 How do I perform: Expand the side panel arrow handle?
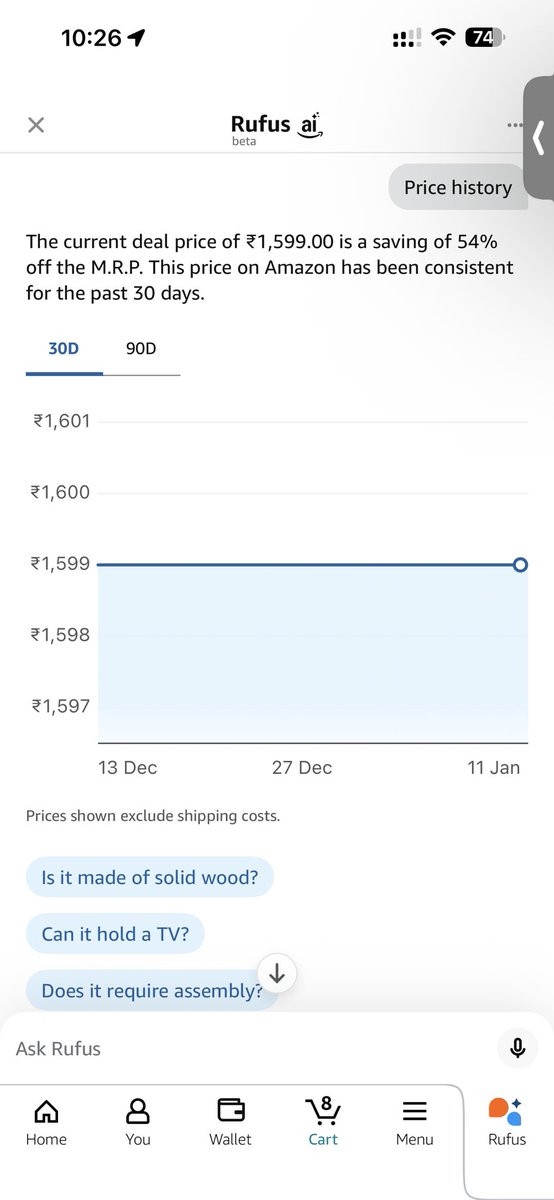pyautogui.click(x=539, y=138)
